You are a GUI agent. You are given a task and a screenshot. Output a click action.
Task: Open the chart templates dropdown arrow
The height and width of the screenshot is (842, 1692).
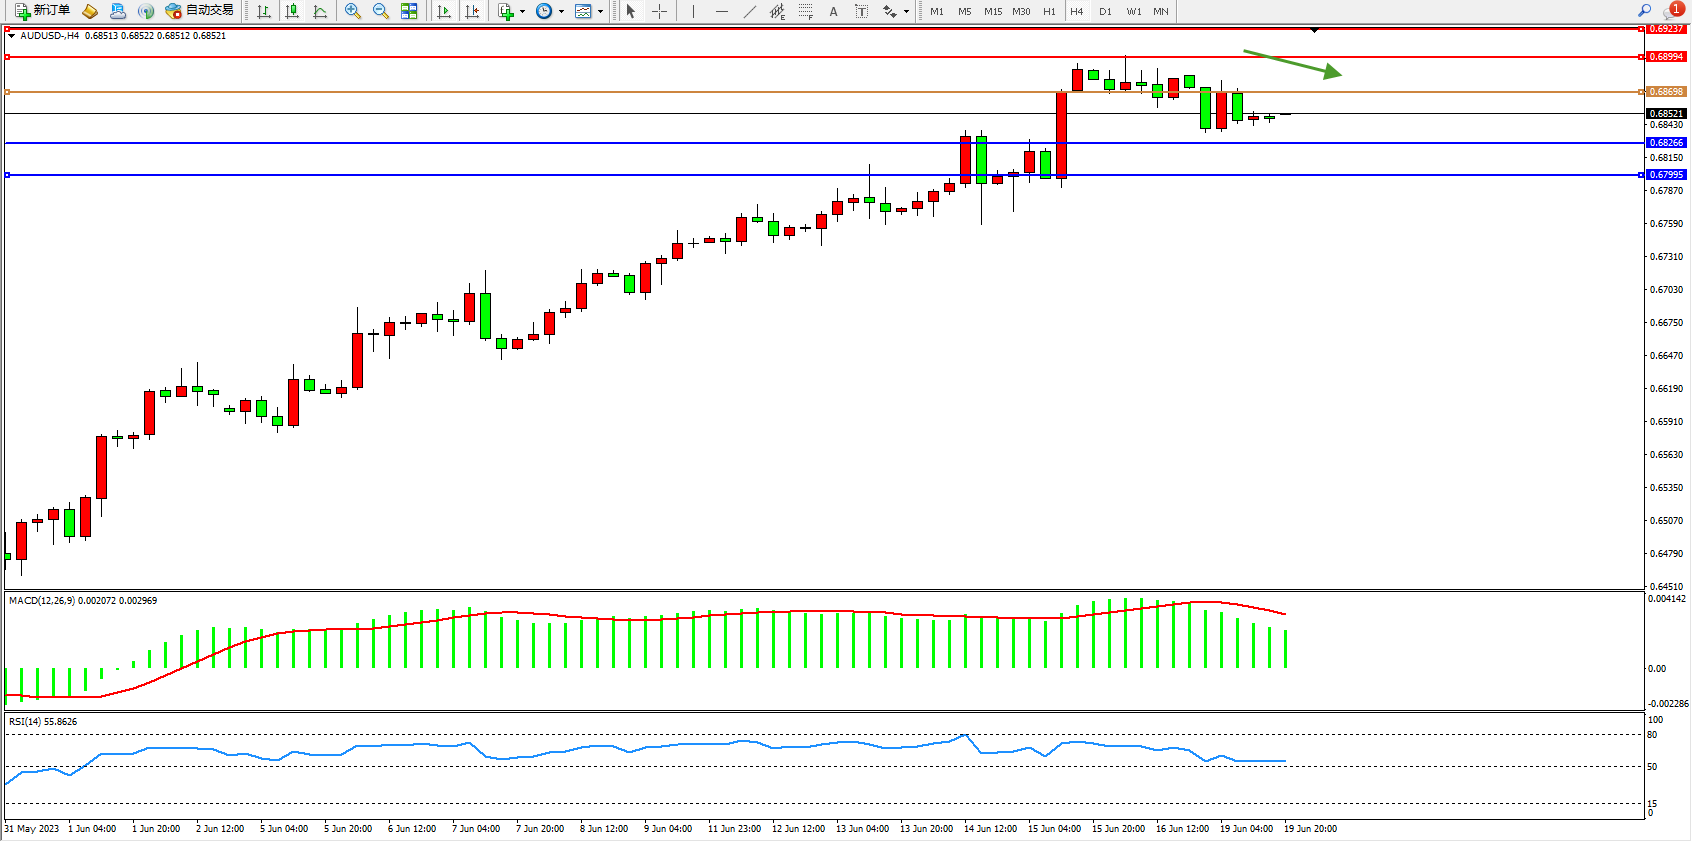(600, 12)
